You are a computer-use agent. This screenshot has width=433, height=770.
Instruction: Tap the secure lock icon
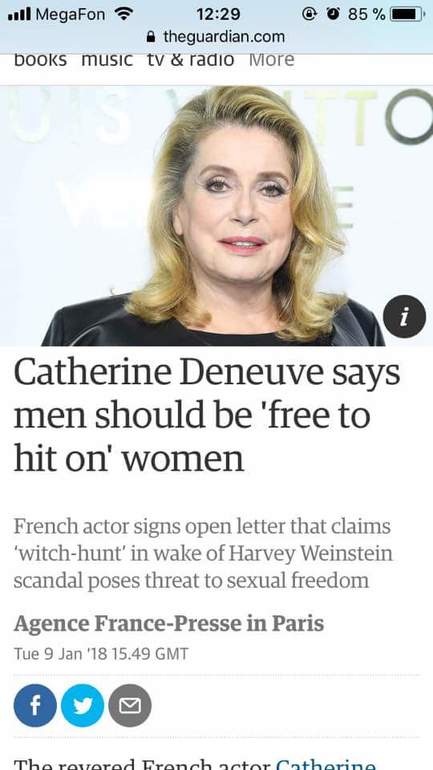tap(152, 37)
